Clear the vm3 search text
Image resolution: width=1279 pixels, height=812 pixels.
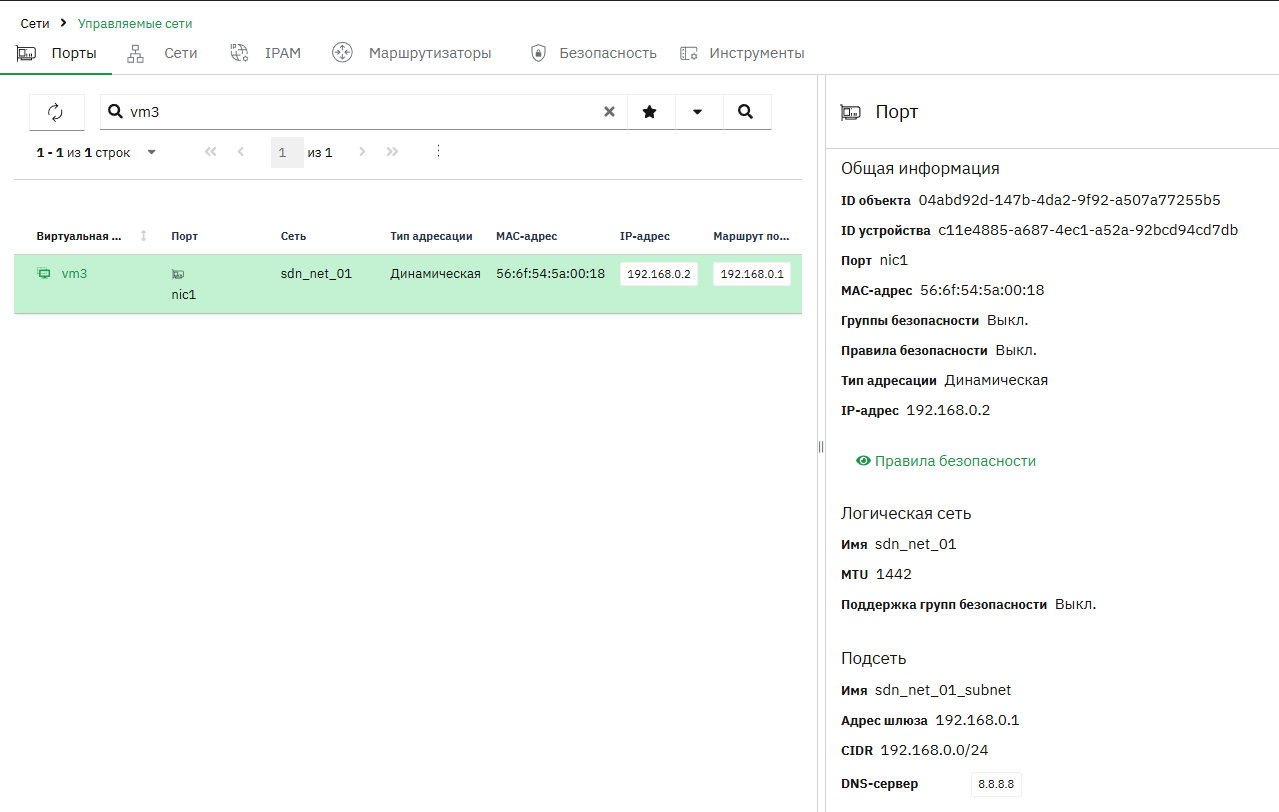(x=609, y=112)
